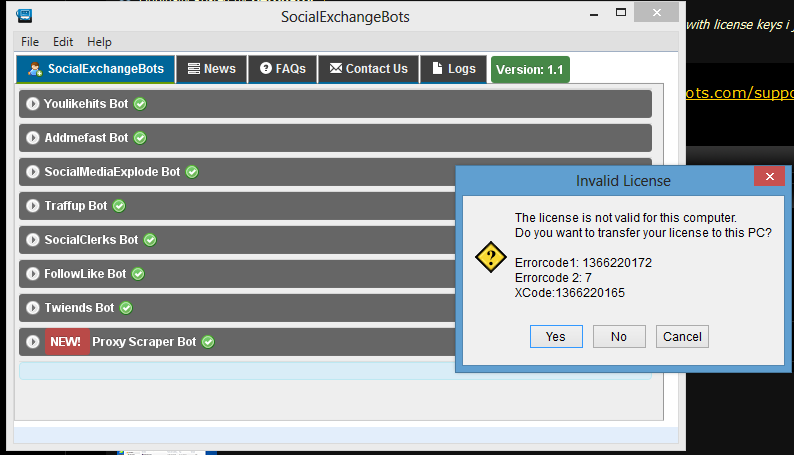The height and width of the screenshot is (455, 794).
Task: Click green checkmark beside SocialClerks Bot
Action: 150,239
